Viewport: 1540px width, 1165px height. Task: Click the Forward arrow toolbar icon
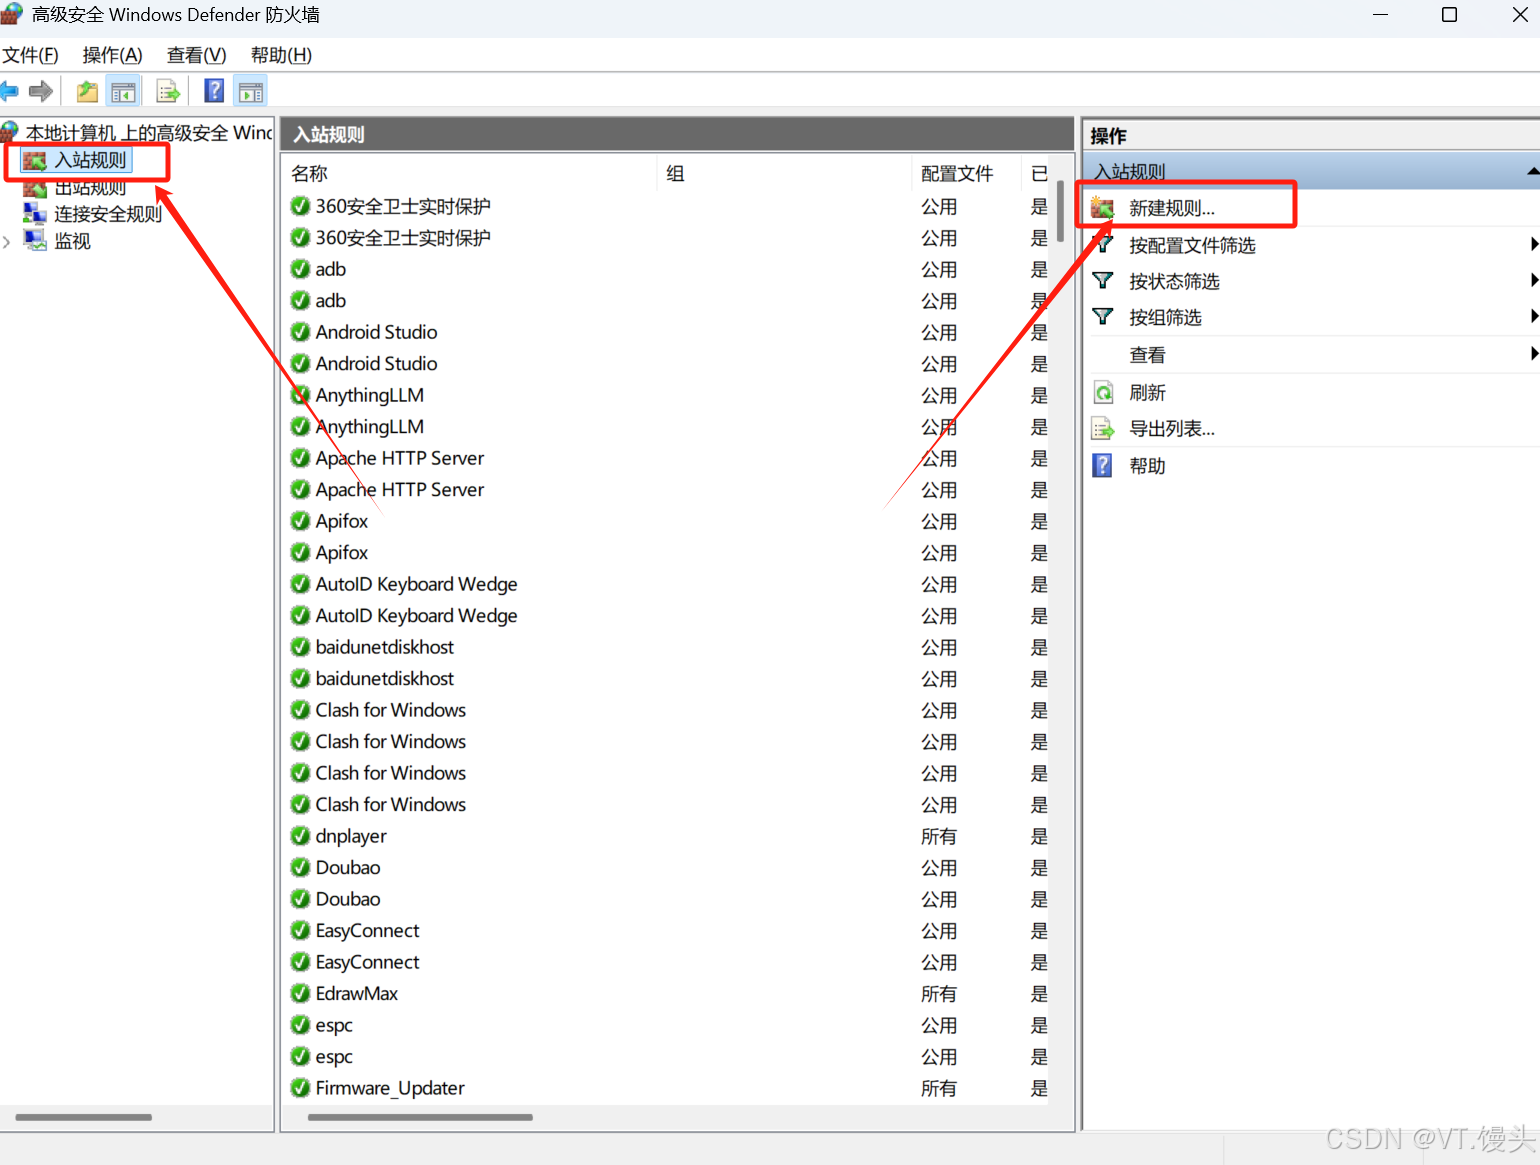click(x=41, y=92)
